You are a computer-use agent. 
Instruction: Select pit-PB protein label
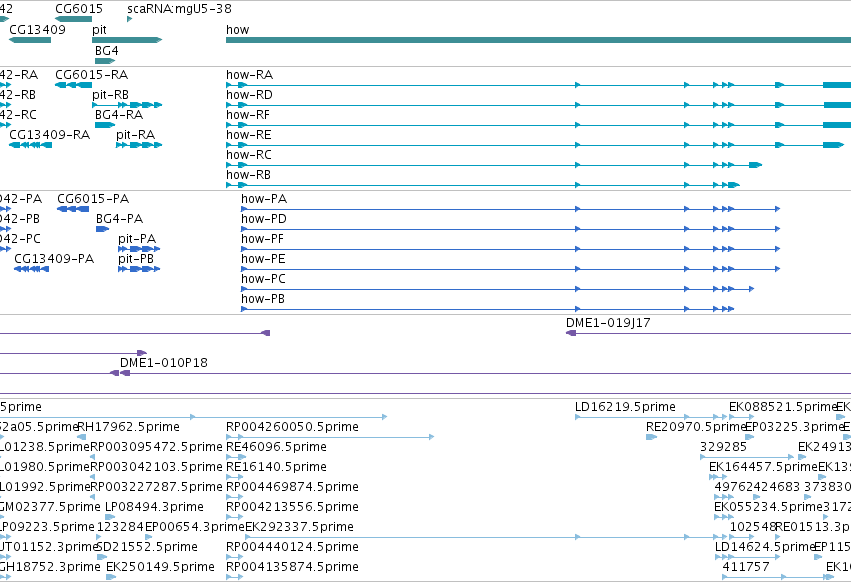pos(136,259)
